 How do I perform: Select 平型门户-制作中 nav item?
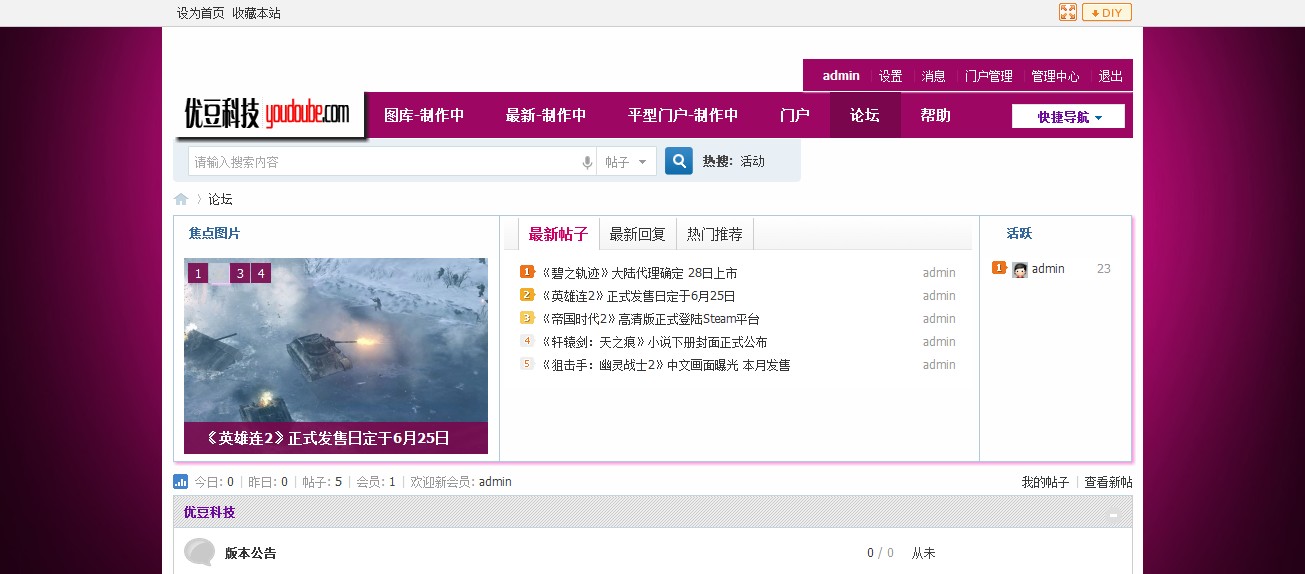[683, 115]
